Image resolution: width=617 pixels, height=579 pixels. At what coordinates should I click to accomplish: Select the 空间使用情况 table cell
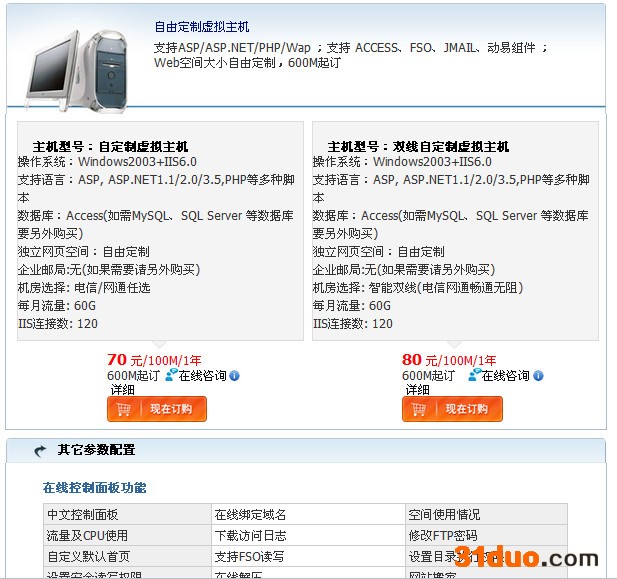444,514
